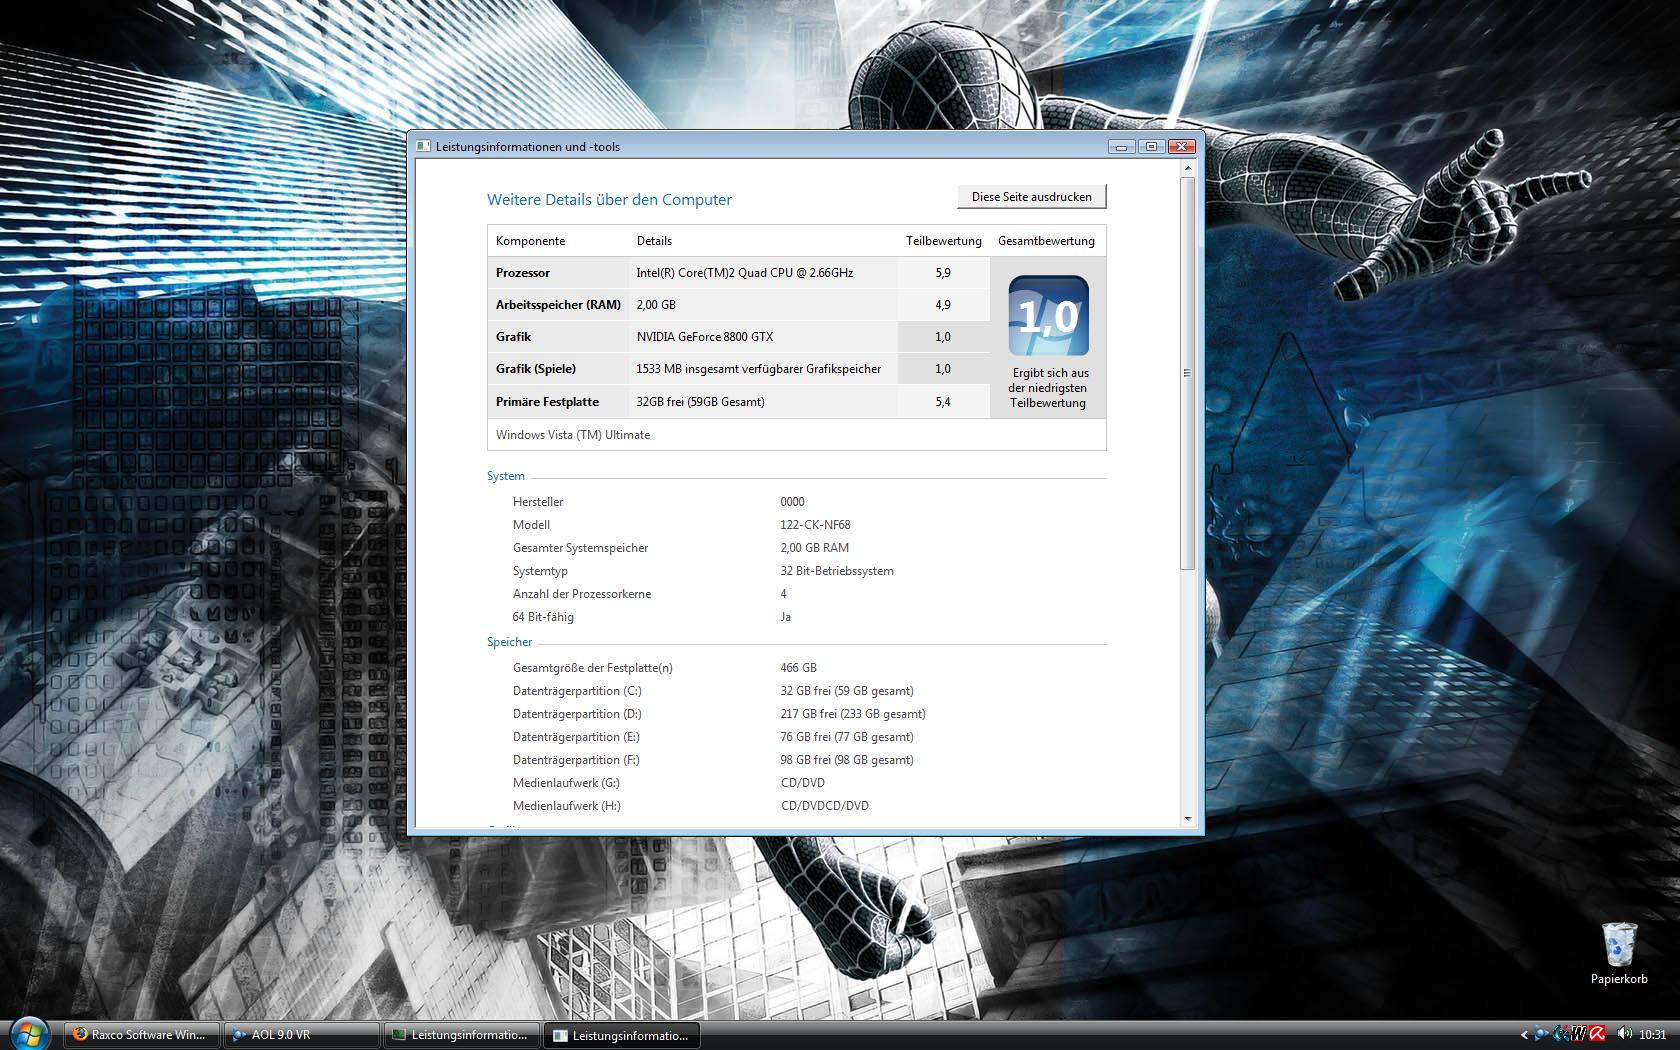
Task: Click the Speicher section heading
Action: [510, 642]
